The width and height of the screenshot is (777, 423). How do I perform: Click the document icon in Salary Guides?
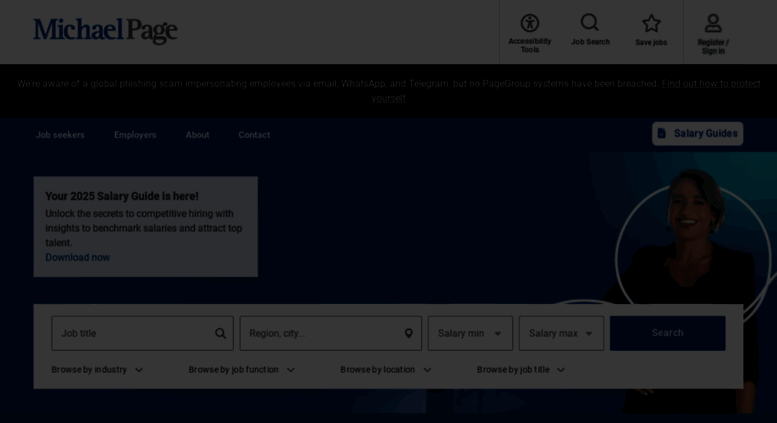(662, 133)
